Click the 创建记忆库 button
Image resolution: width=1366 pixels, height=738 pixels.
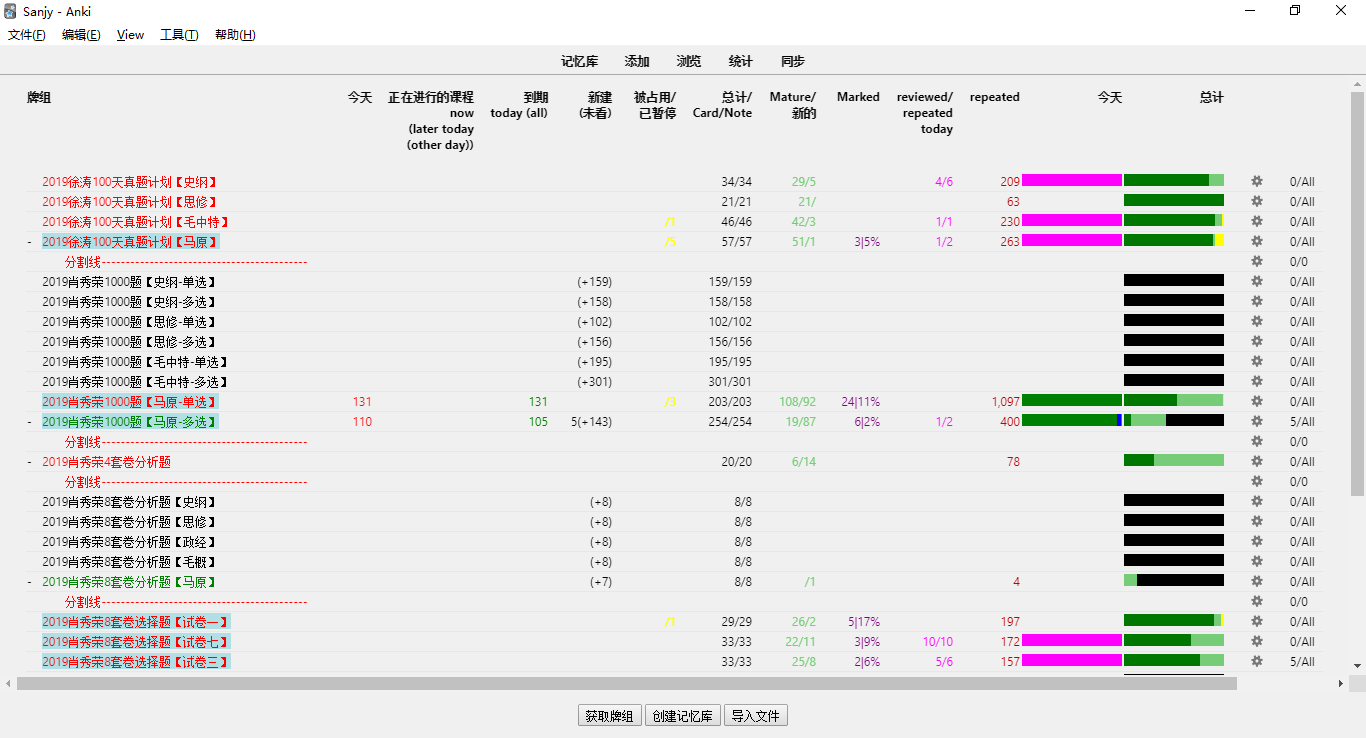[x=683, y=716]
